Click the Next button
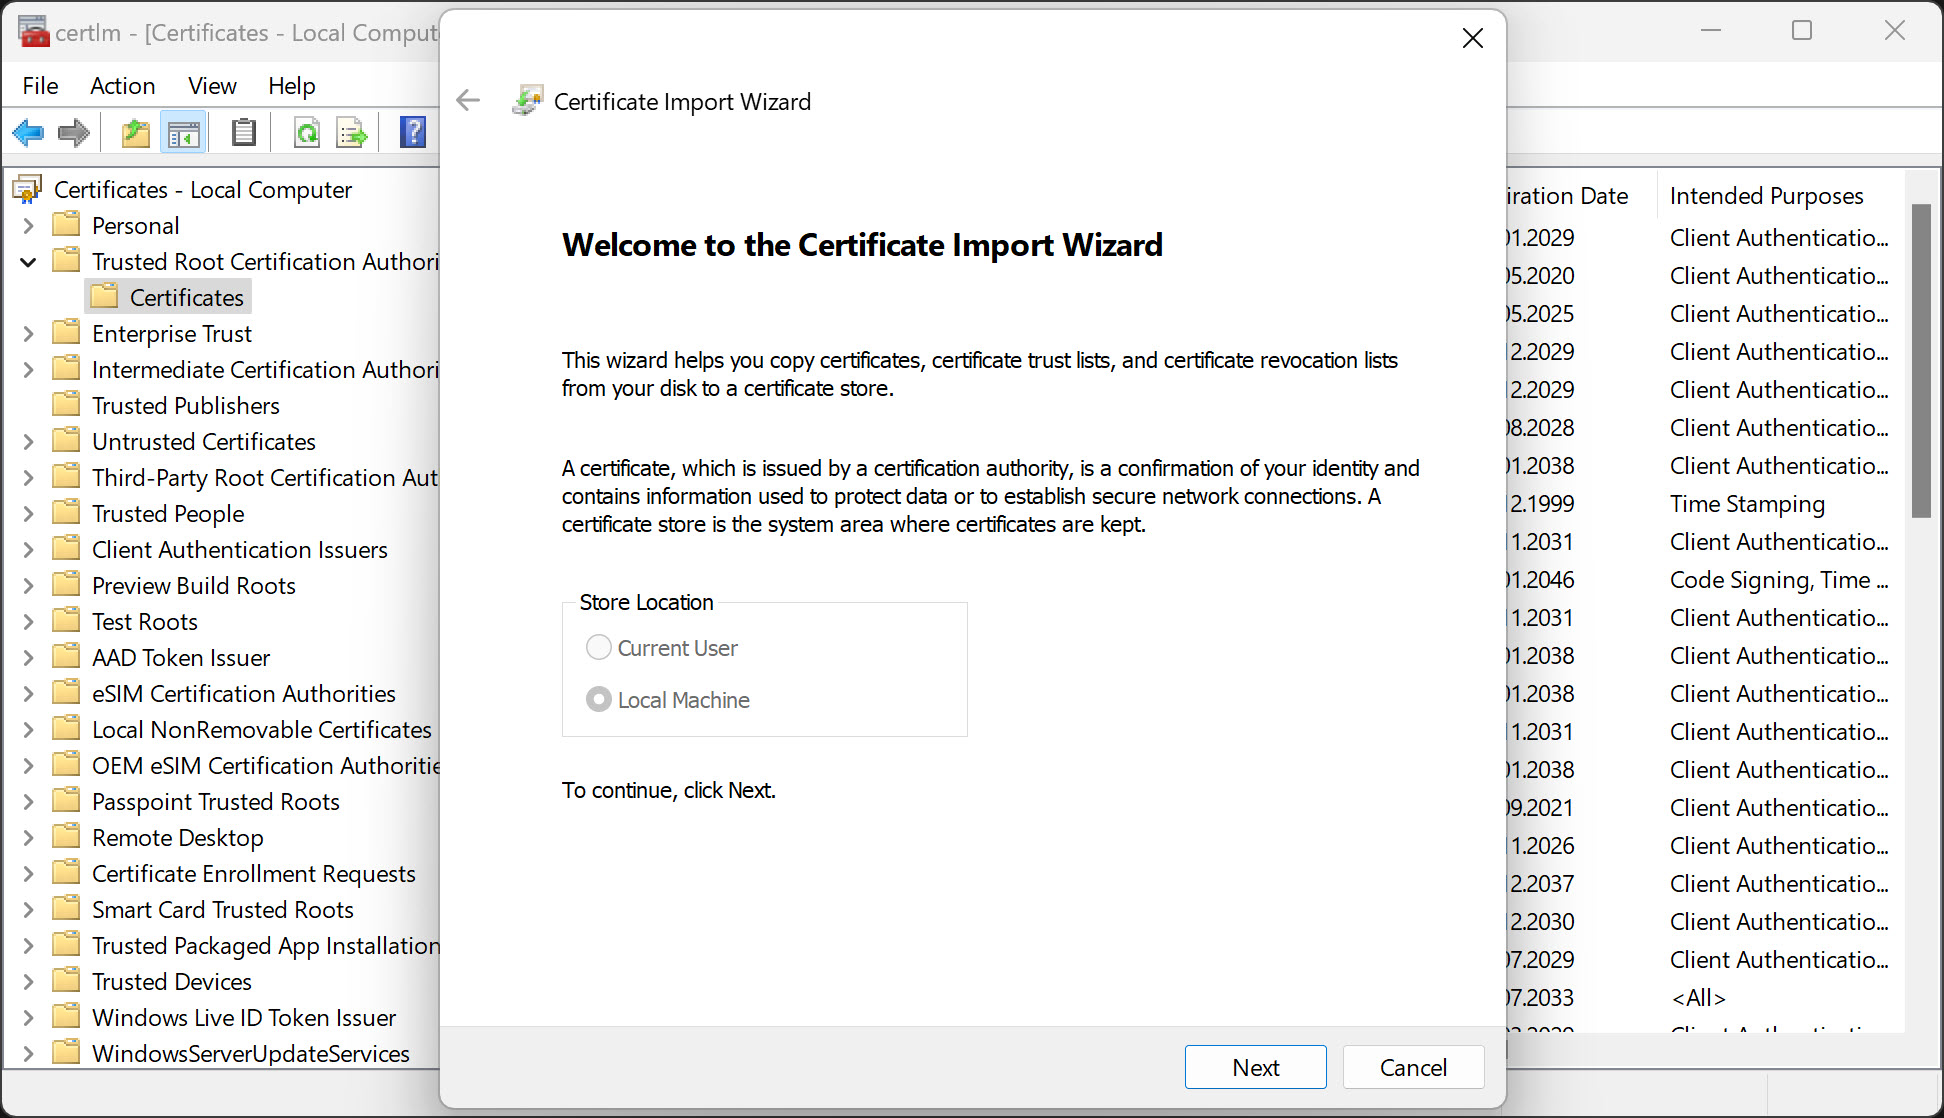Viewport: 1944px width, 1118px height. pos(1255,1067)
